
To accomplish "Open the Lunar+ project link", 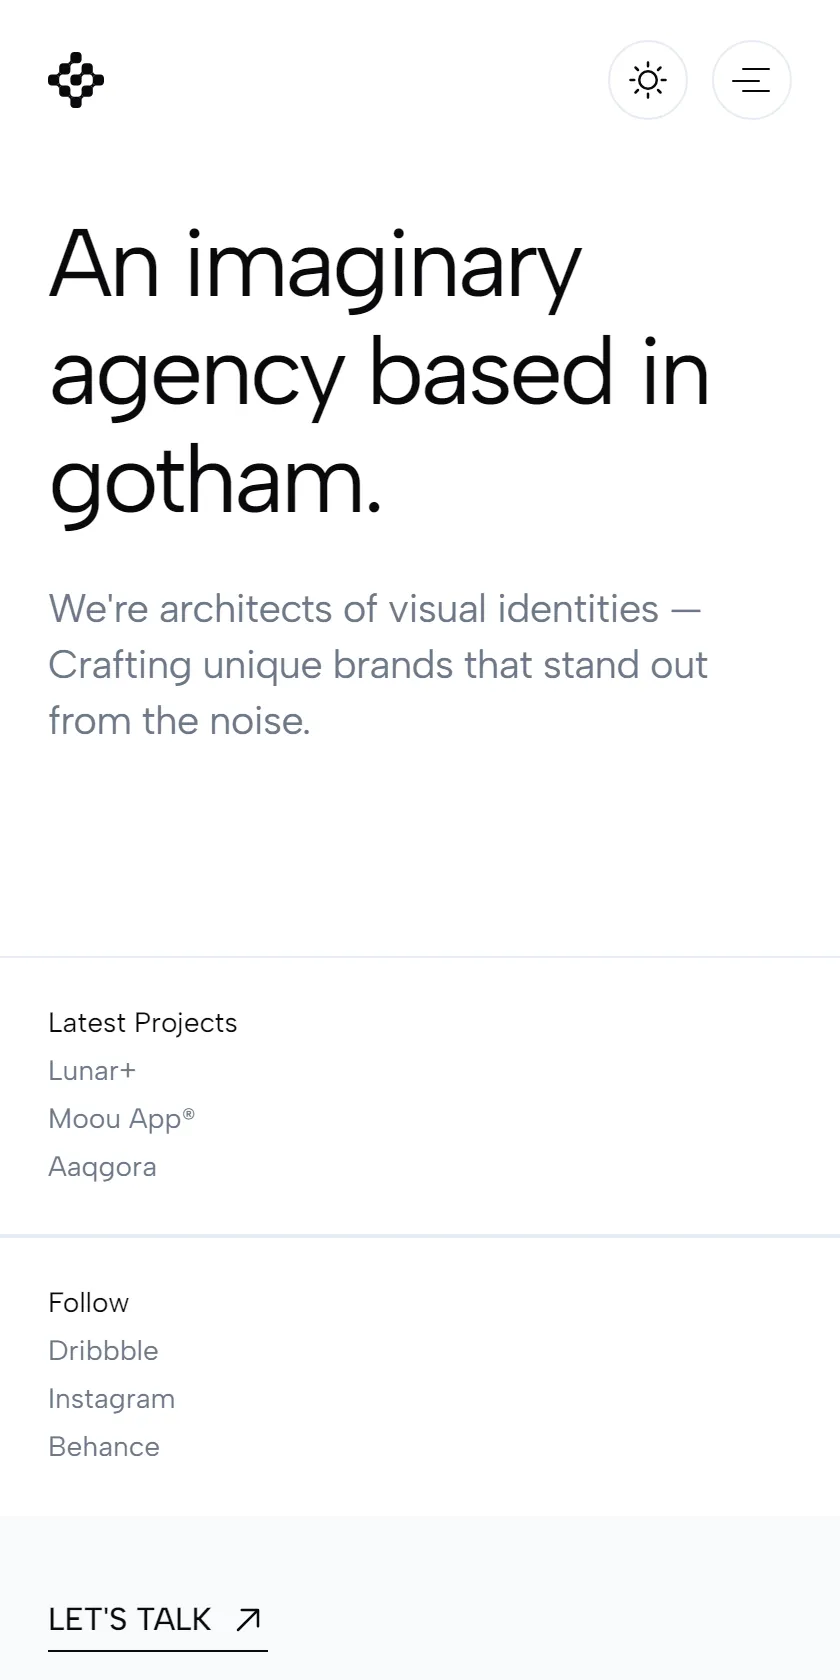I will [92, 1071].
